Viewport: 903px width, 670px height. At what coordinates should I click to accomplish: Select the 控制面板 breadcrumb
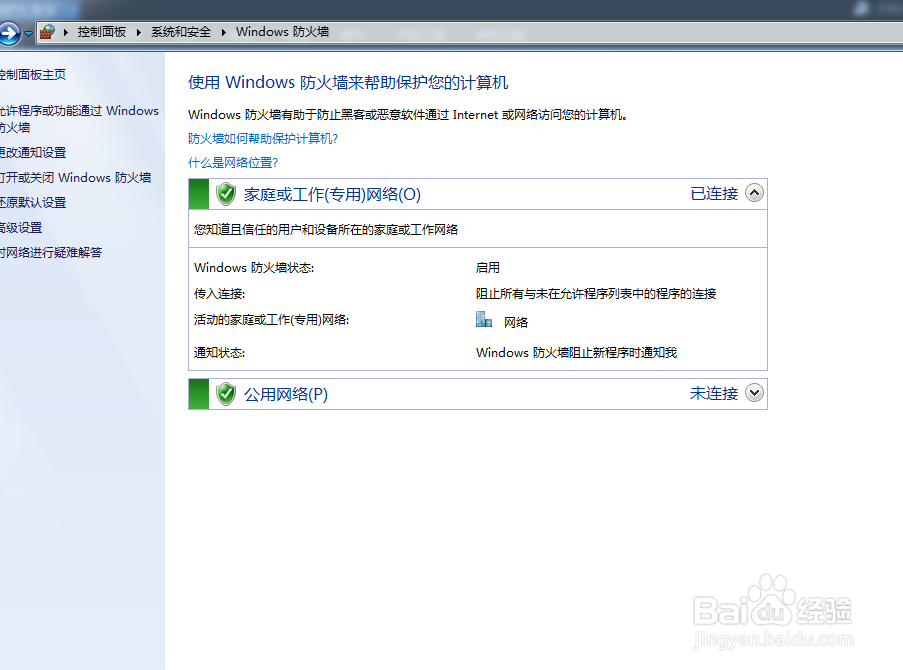tap(102, 32)
